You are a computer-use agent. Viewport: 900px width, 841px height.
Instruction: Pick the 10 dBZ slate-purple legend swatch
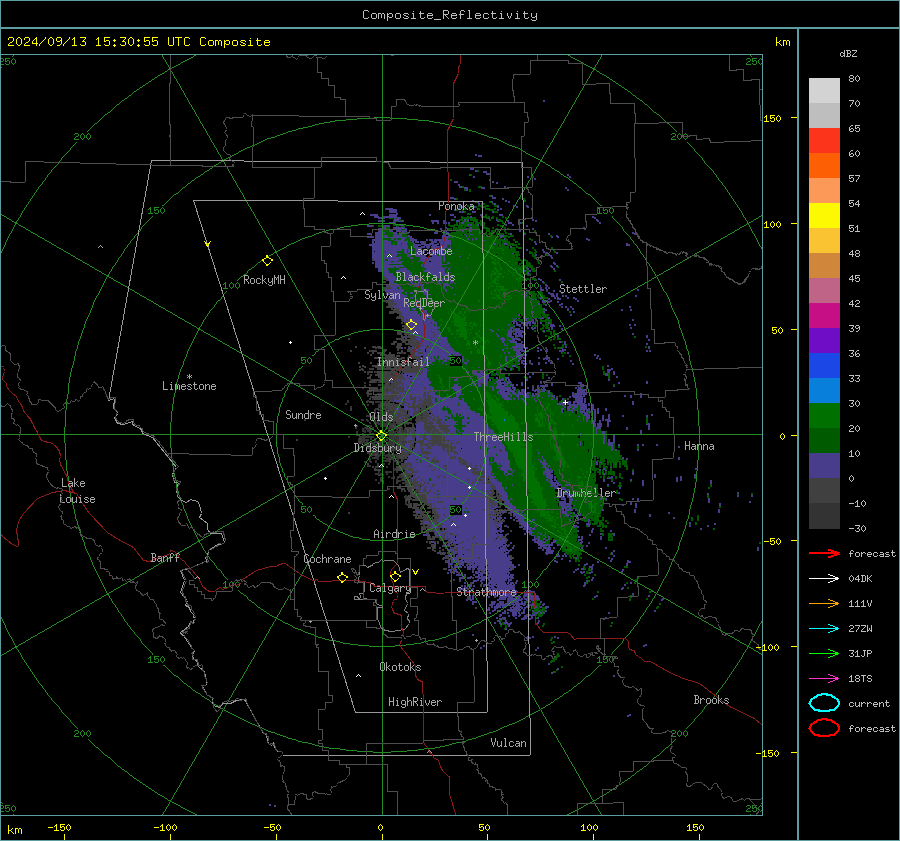click(824, 465)
